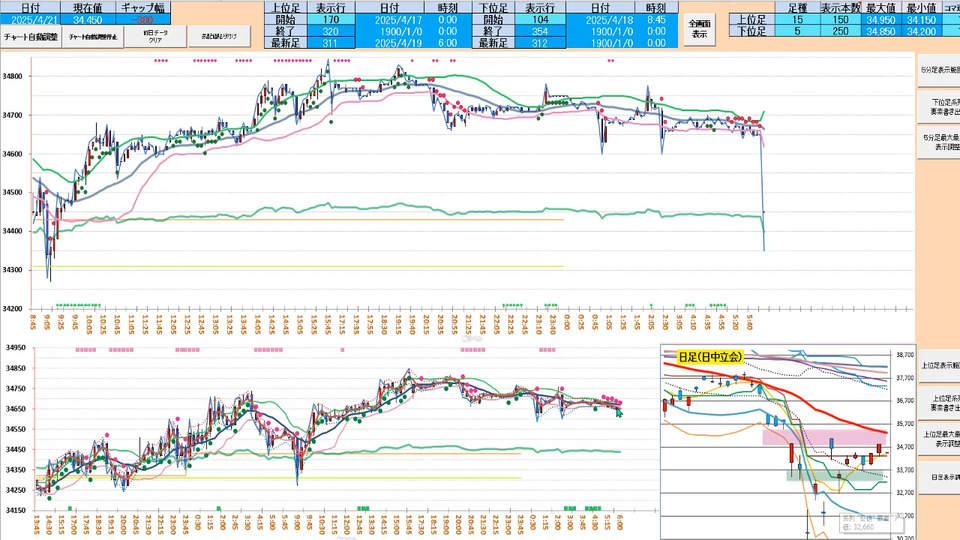Select the 上位足 start row cell 170
This screenshot has width=960, height=540.
point(331,20)
